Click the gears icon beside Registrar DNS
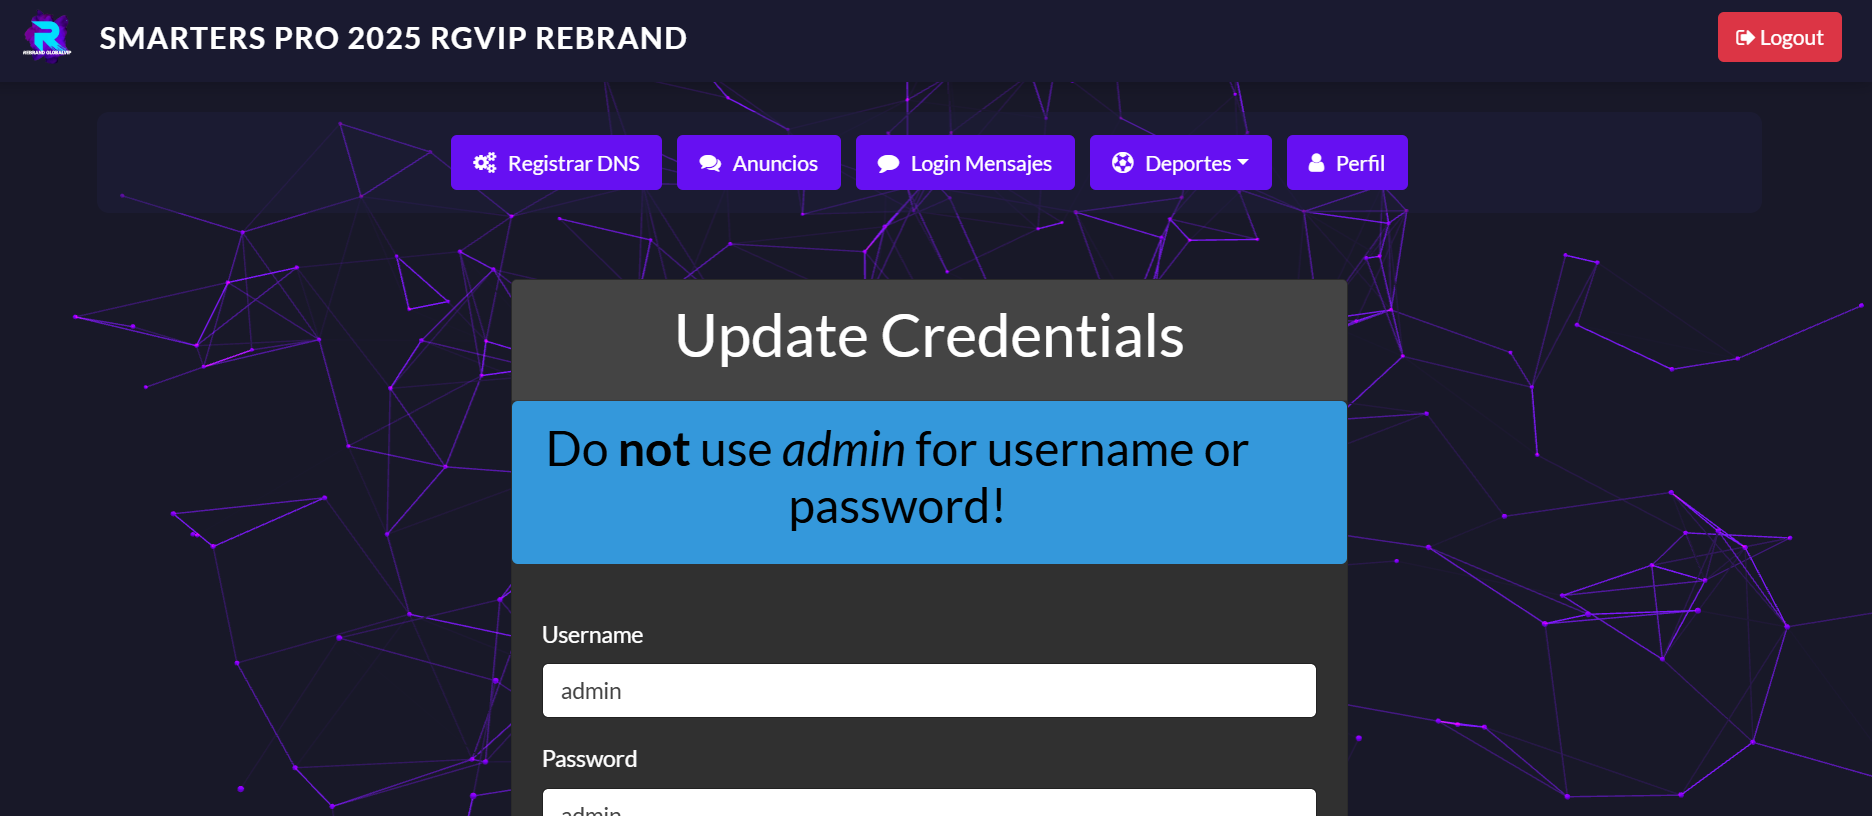 tap(485, 163)
